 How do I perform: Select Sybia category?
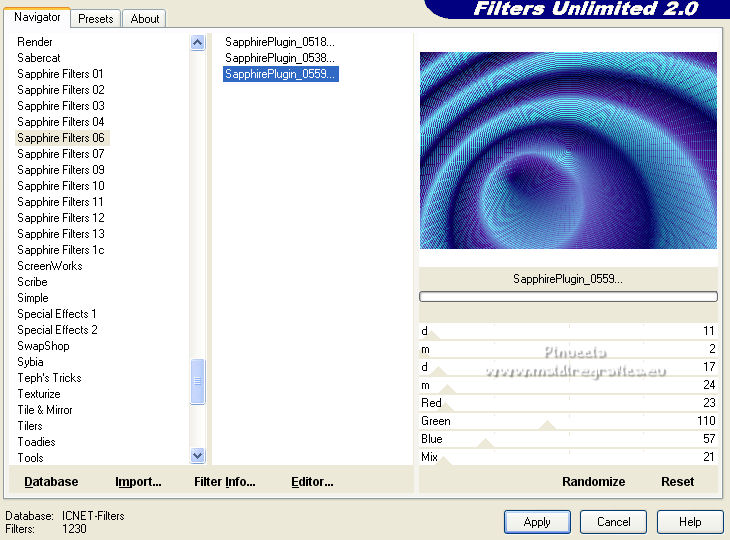click(30, 362)
